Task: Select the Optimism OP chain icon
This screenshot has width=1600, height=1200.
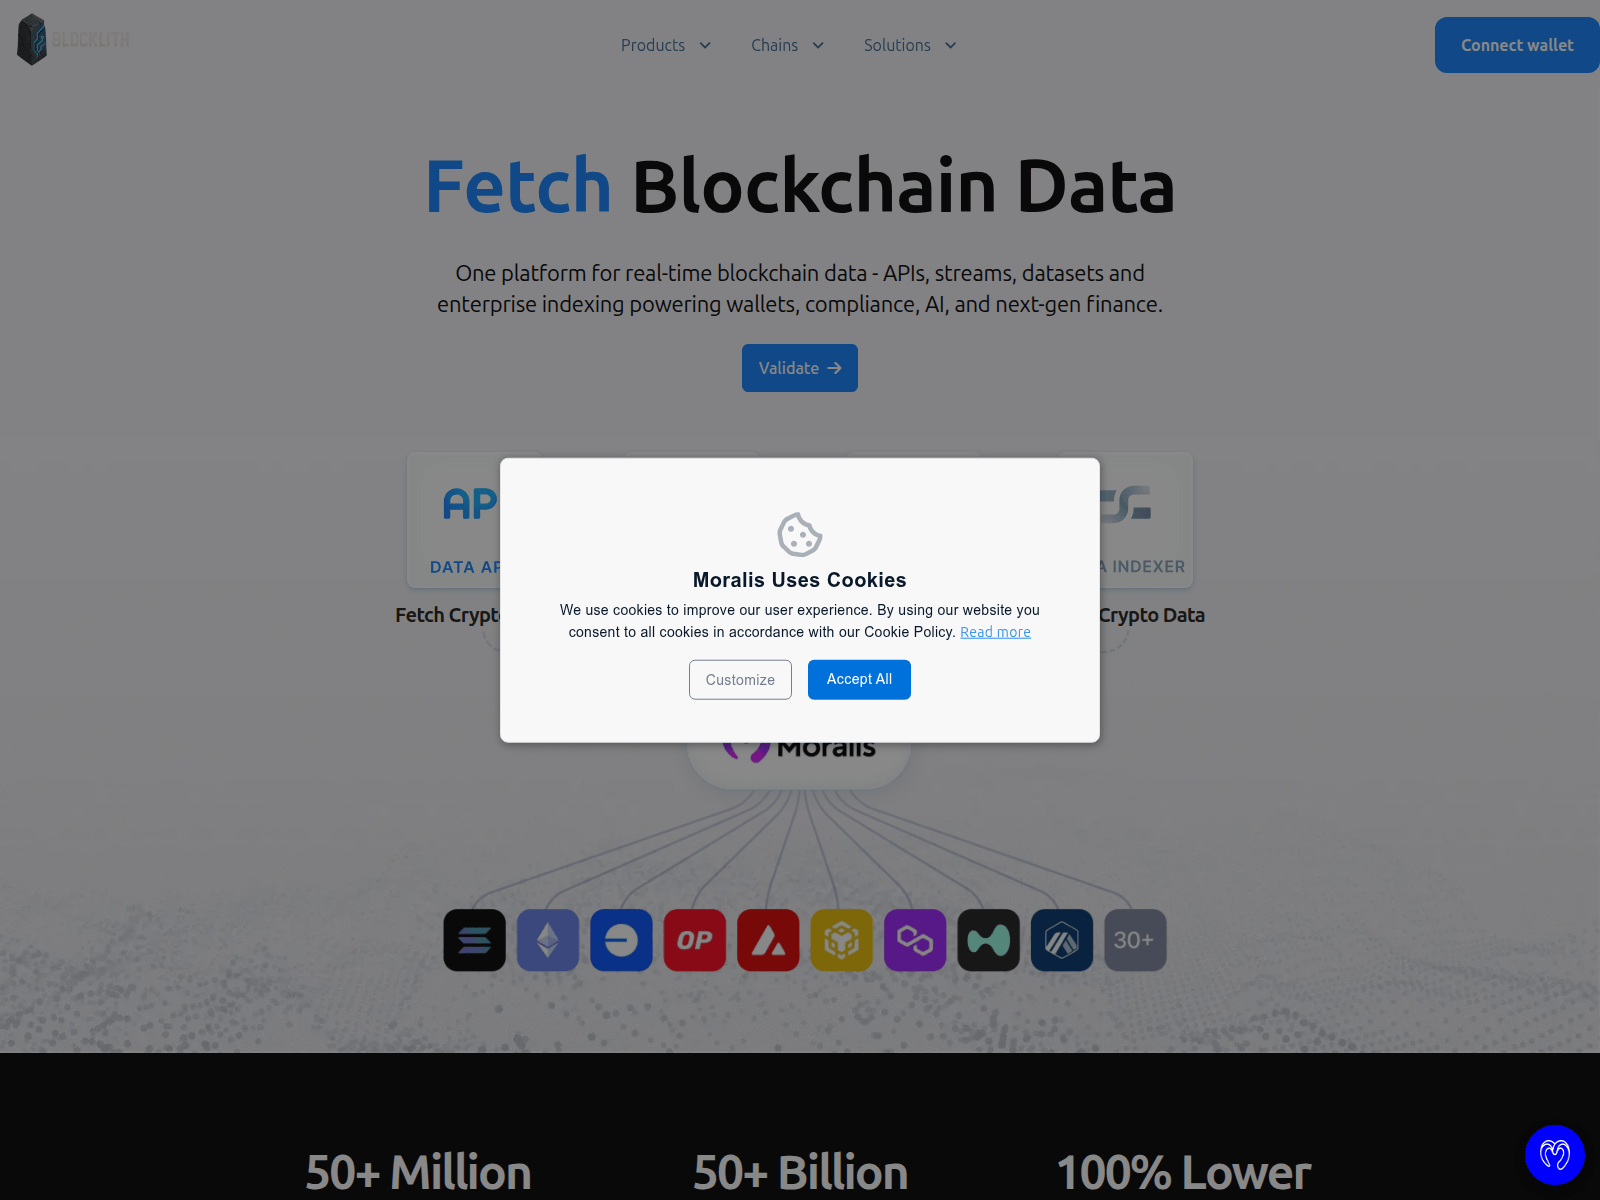Action: pyautogui.click(x=695, y=940)
